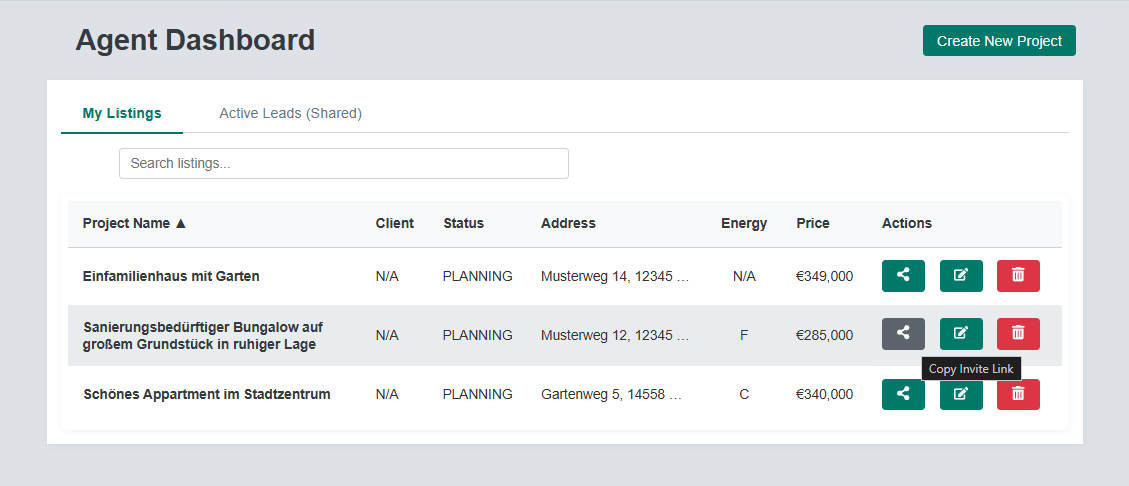Share the Schönes Appartment im Stadtzentrum listing
Viewport: 1129px width, 486px height.
coord(903,395)
